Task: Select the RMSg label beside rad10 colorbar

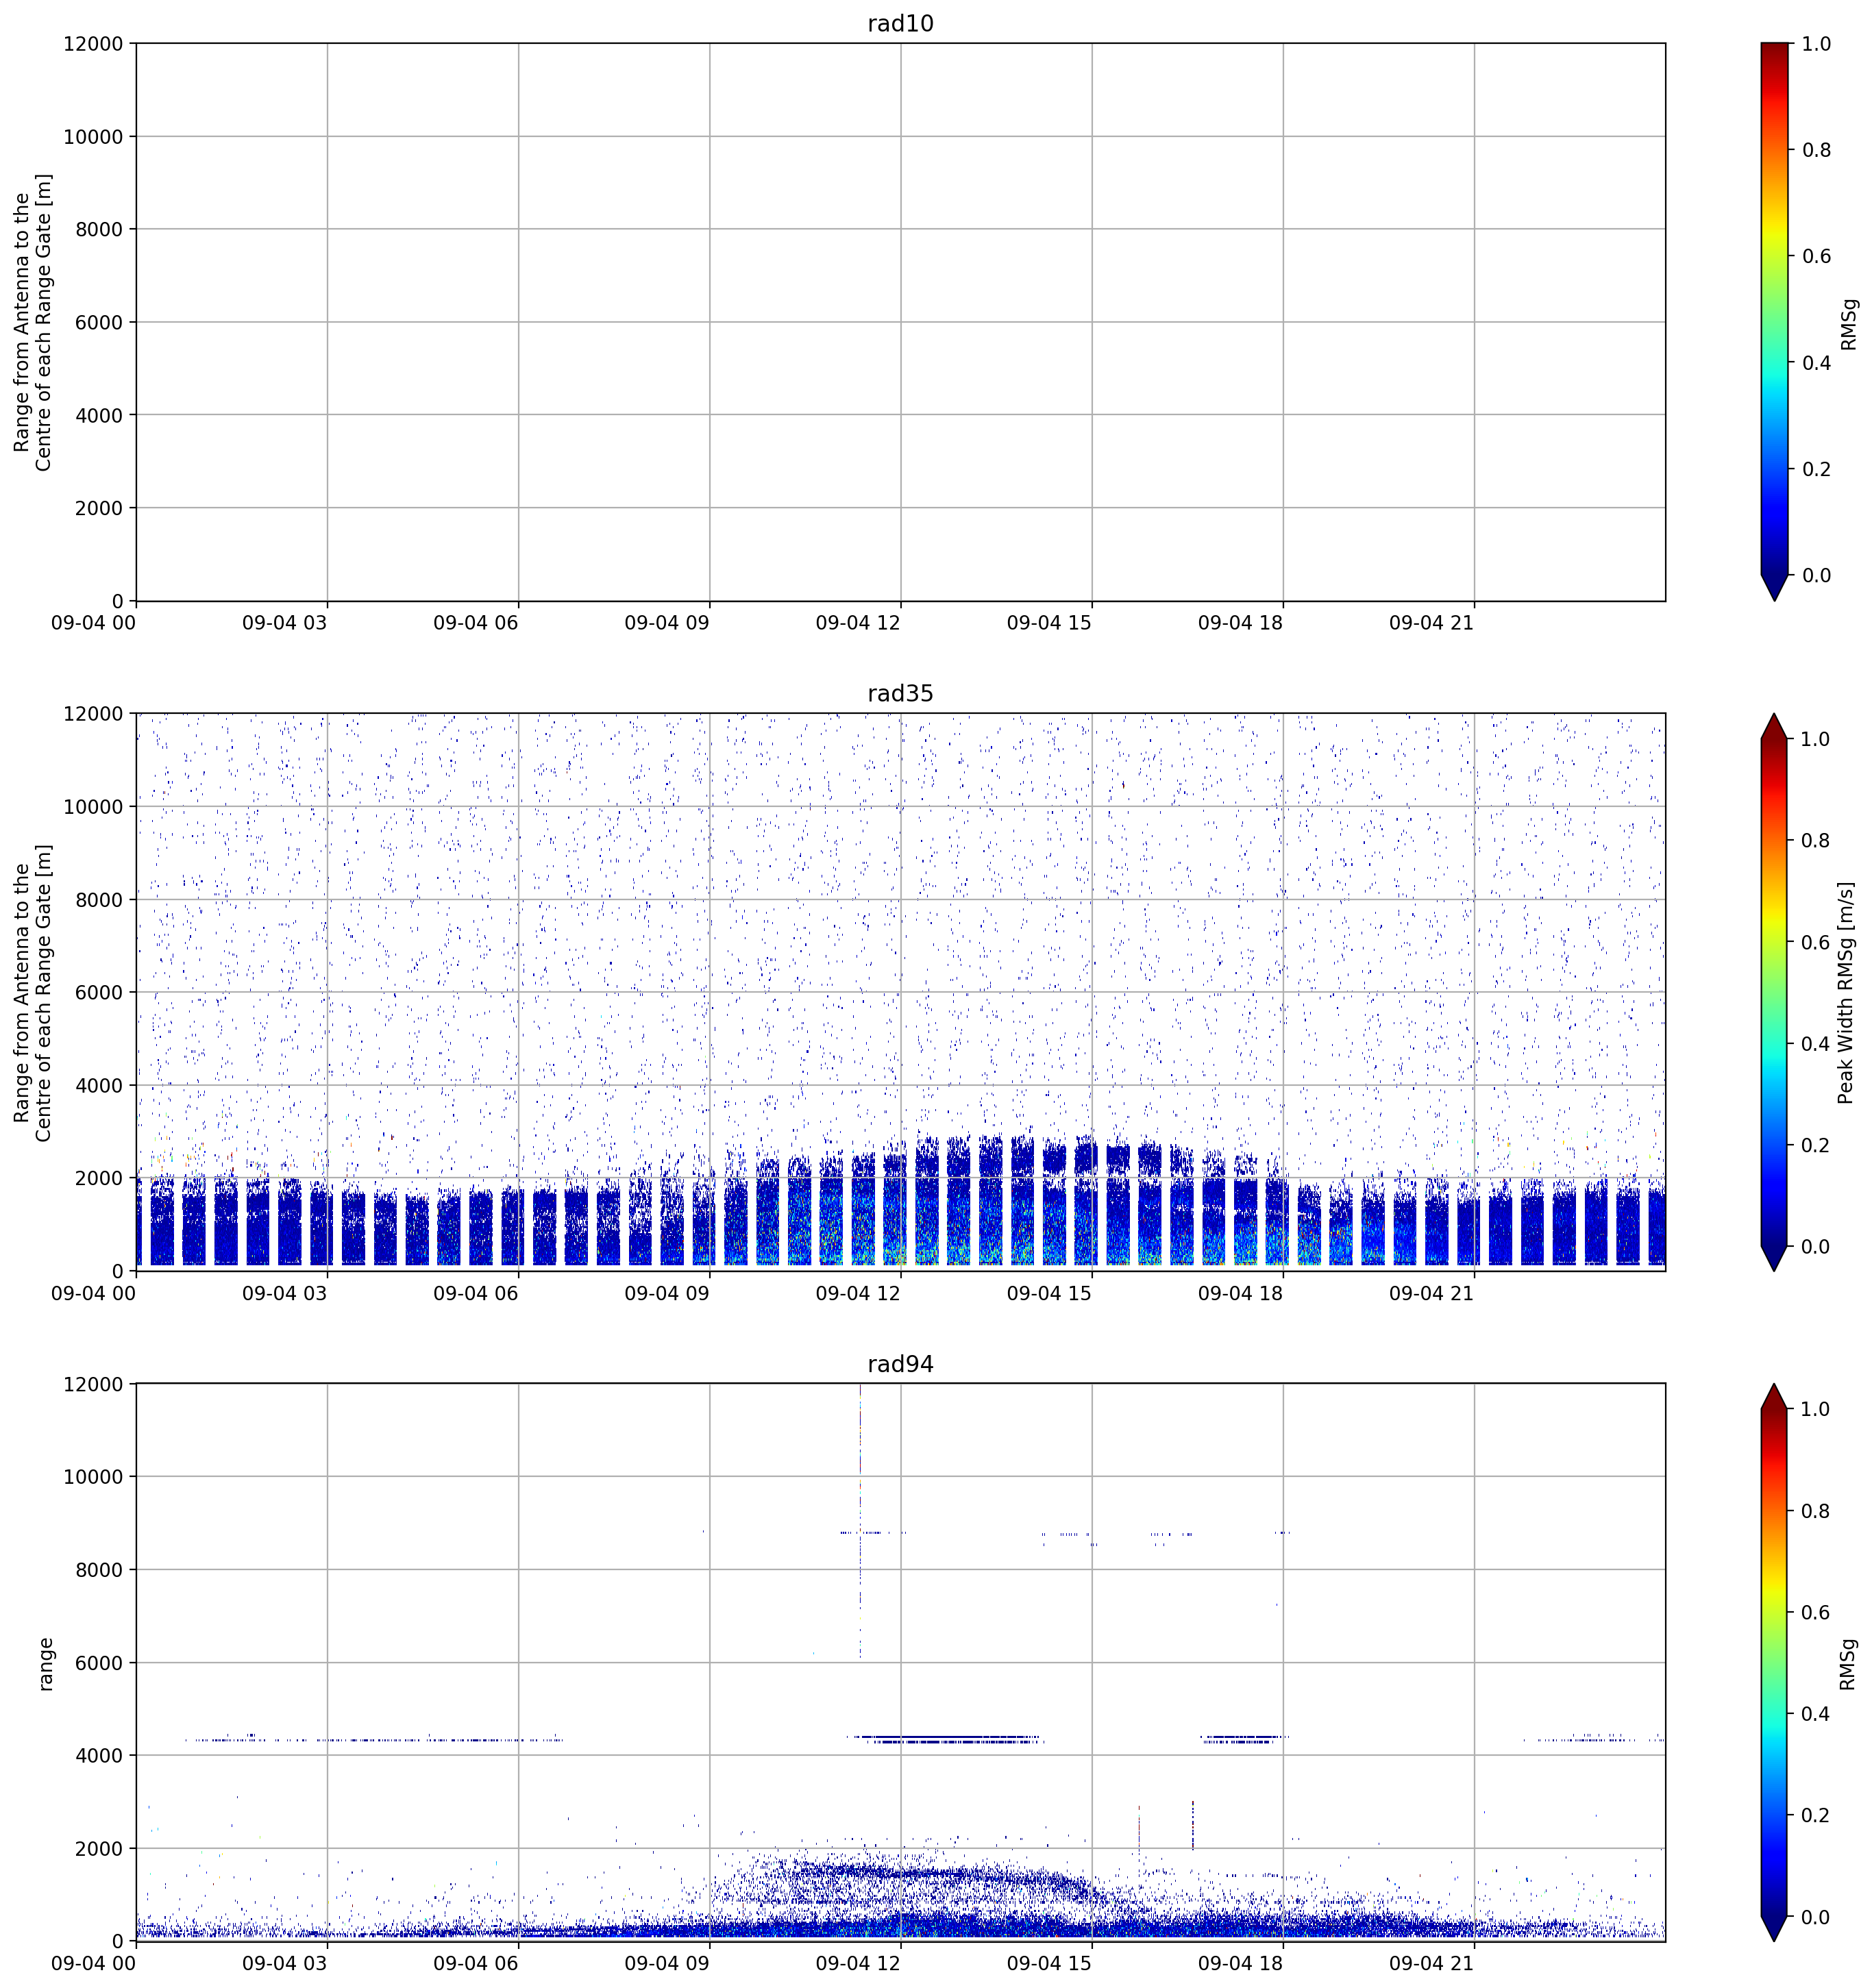Action: pyautogui.click(x=1849, y=323)
